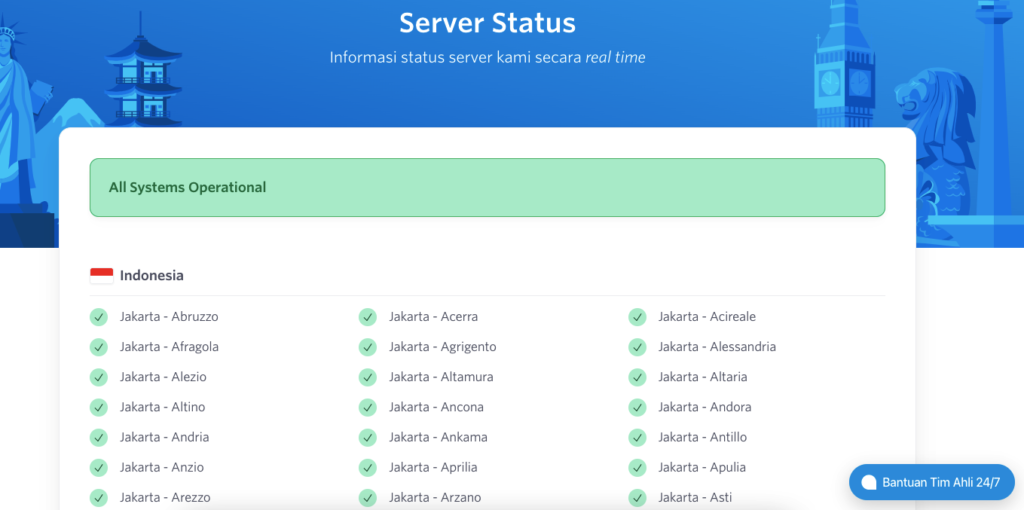The image size is (1024, 510).
Task: Select the Jakarta - Afragola server name
Action: point(169,347)
